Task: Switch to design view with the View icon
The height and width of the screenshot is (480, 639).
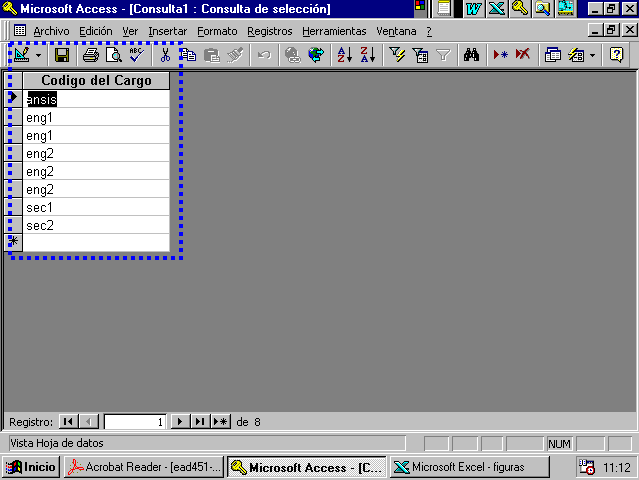Action: click(22, 55)
